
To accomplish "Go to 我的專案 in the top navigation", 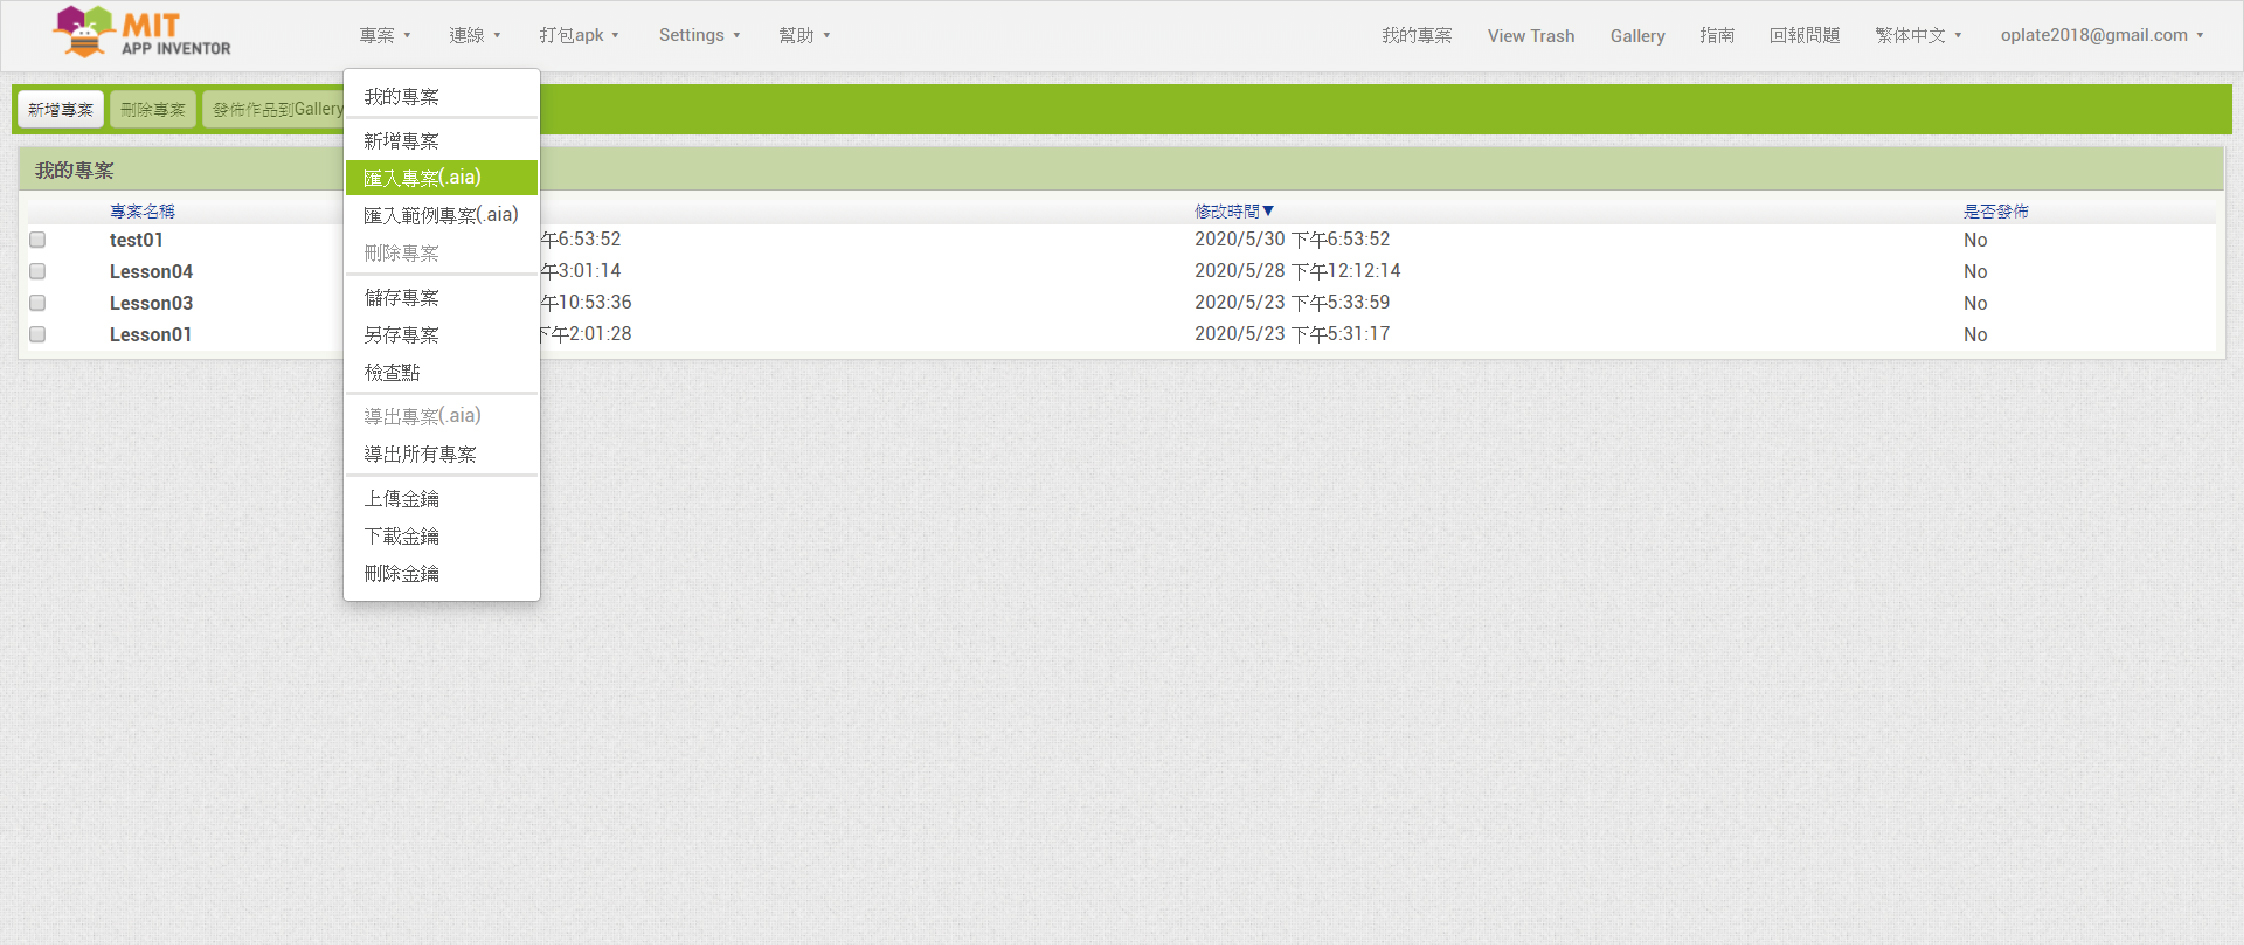I will pos(1417,35).
